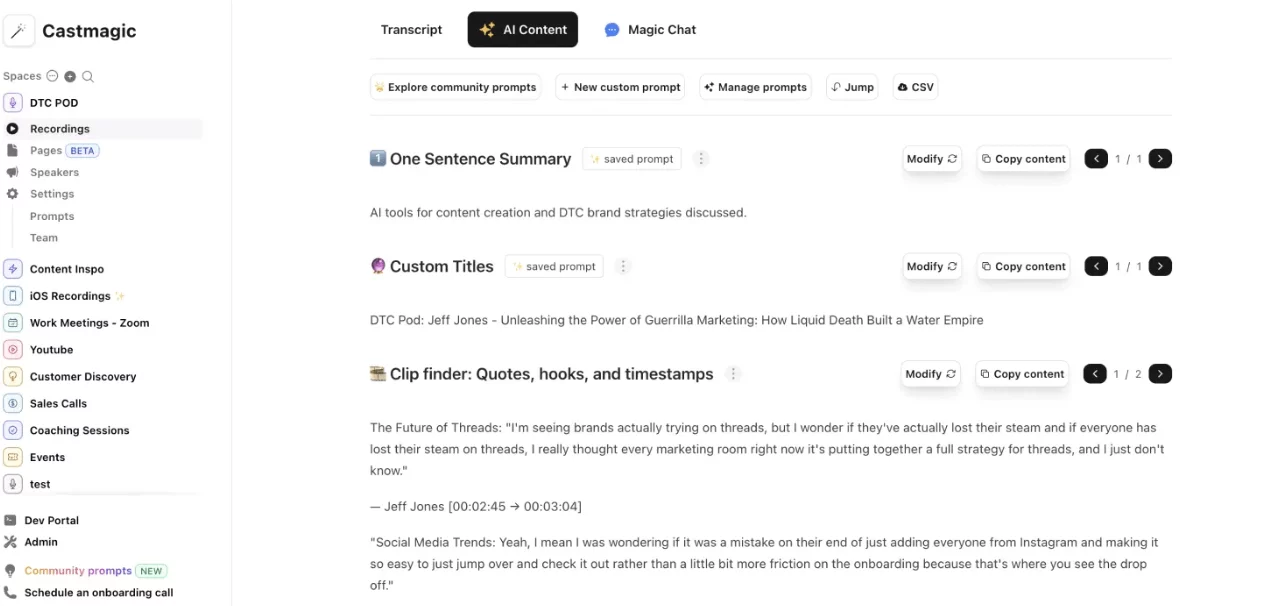Open the Custom Titles three-dot menu
Viewport: 1287px width, 606px height.
tap(623, 266)
